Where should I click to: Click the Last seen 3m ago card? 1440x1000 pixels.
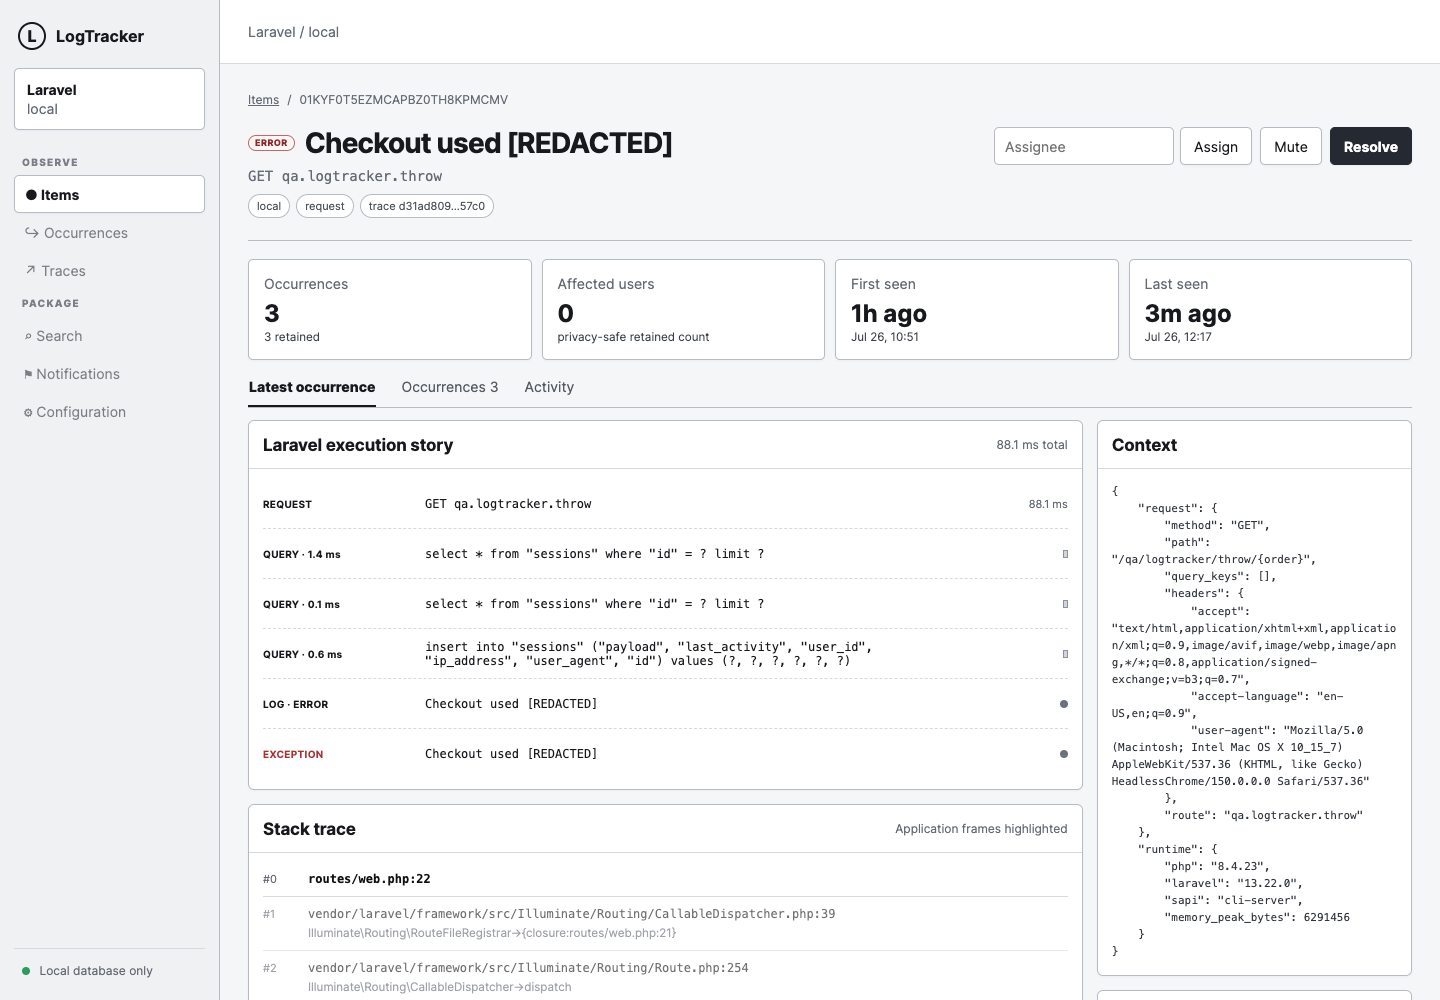click(1270, 310)
